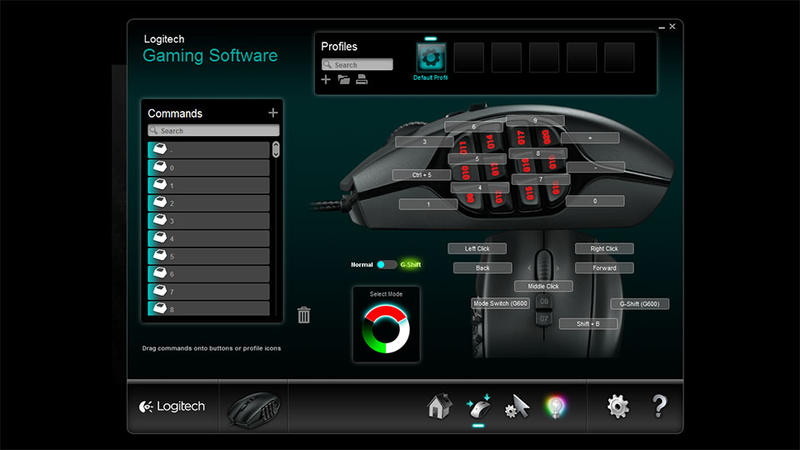Click the '7' assignment label on the mouse

(540, 179)
